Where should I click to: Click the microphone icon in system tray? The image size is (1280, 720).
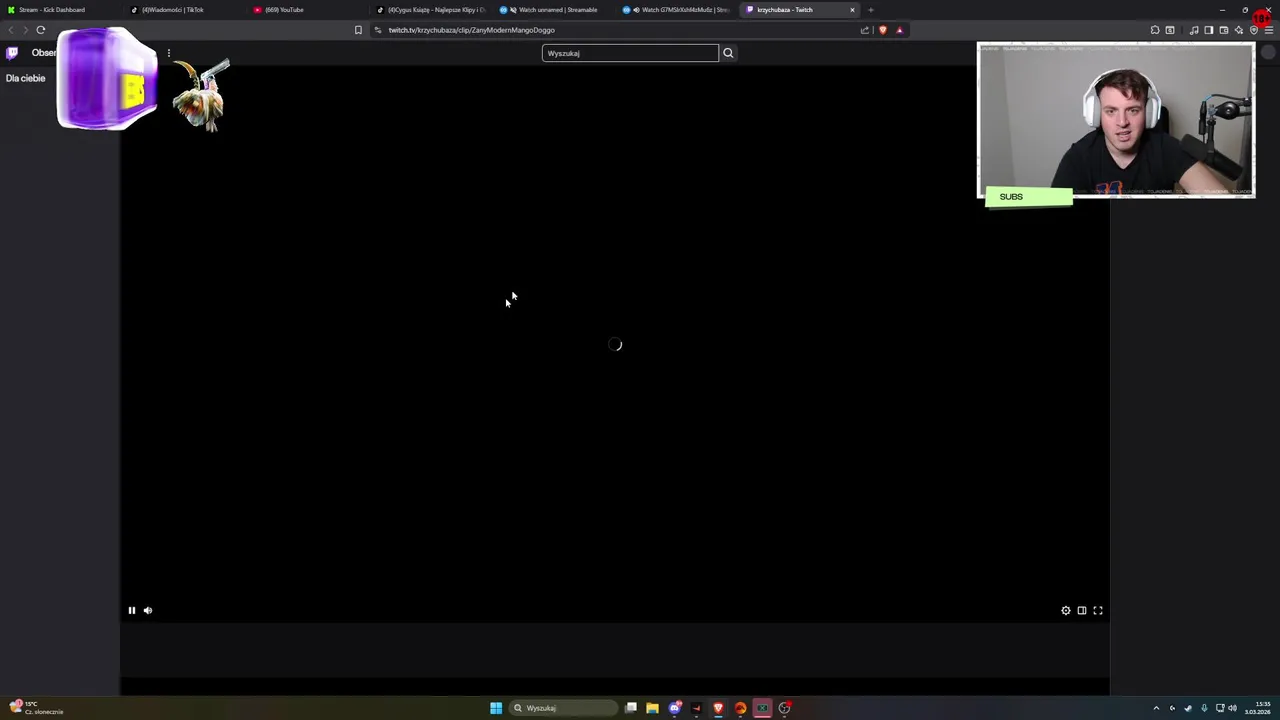point(1204,708)
